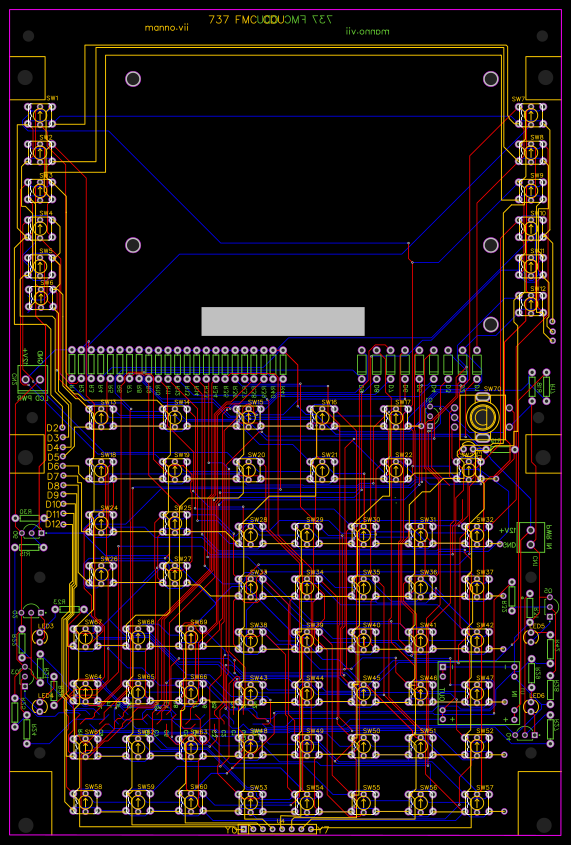Viewport: 571px width, 845px height.
Task: Select the SW70 rotary encoder footprint
Action: tap(482, 416)
